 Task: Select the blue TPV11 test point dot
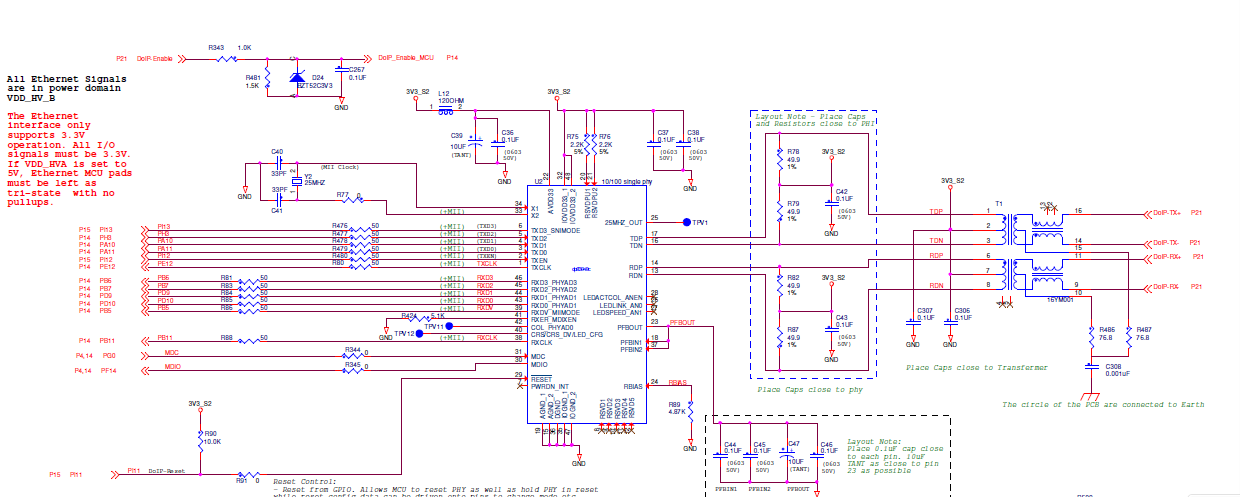pyautogui.click(x=449, y=326)
